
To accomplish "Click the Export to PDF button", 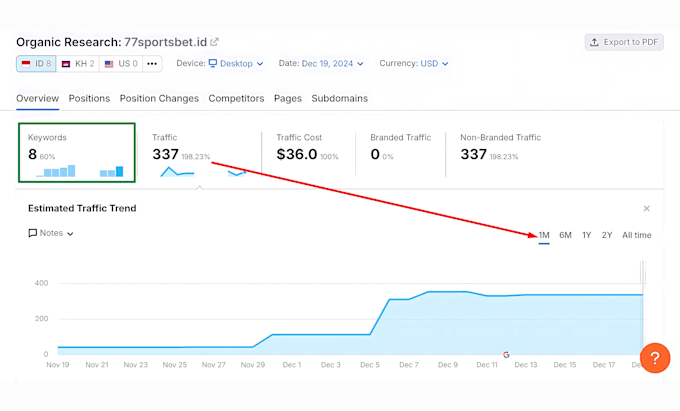I will [x=624, y=42].
